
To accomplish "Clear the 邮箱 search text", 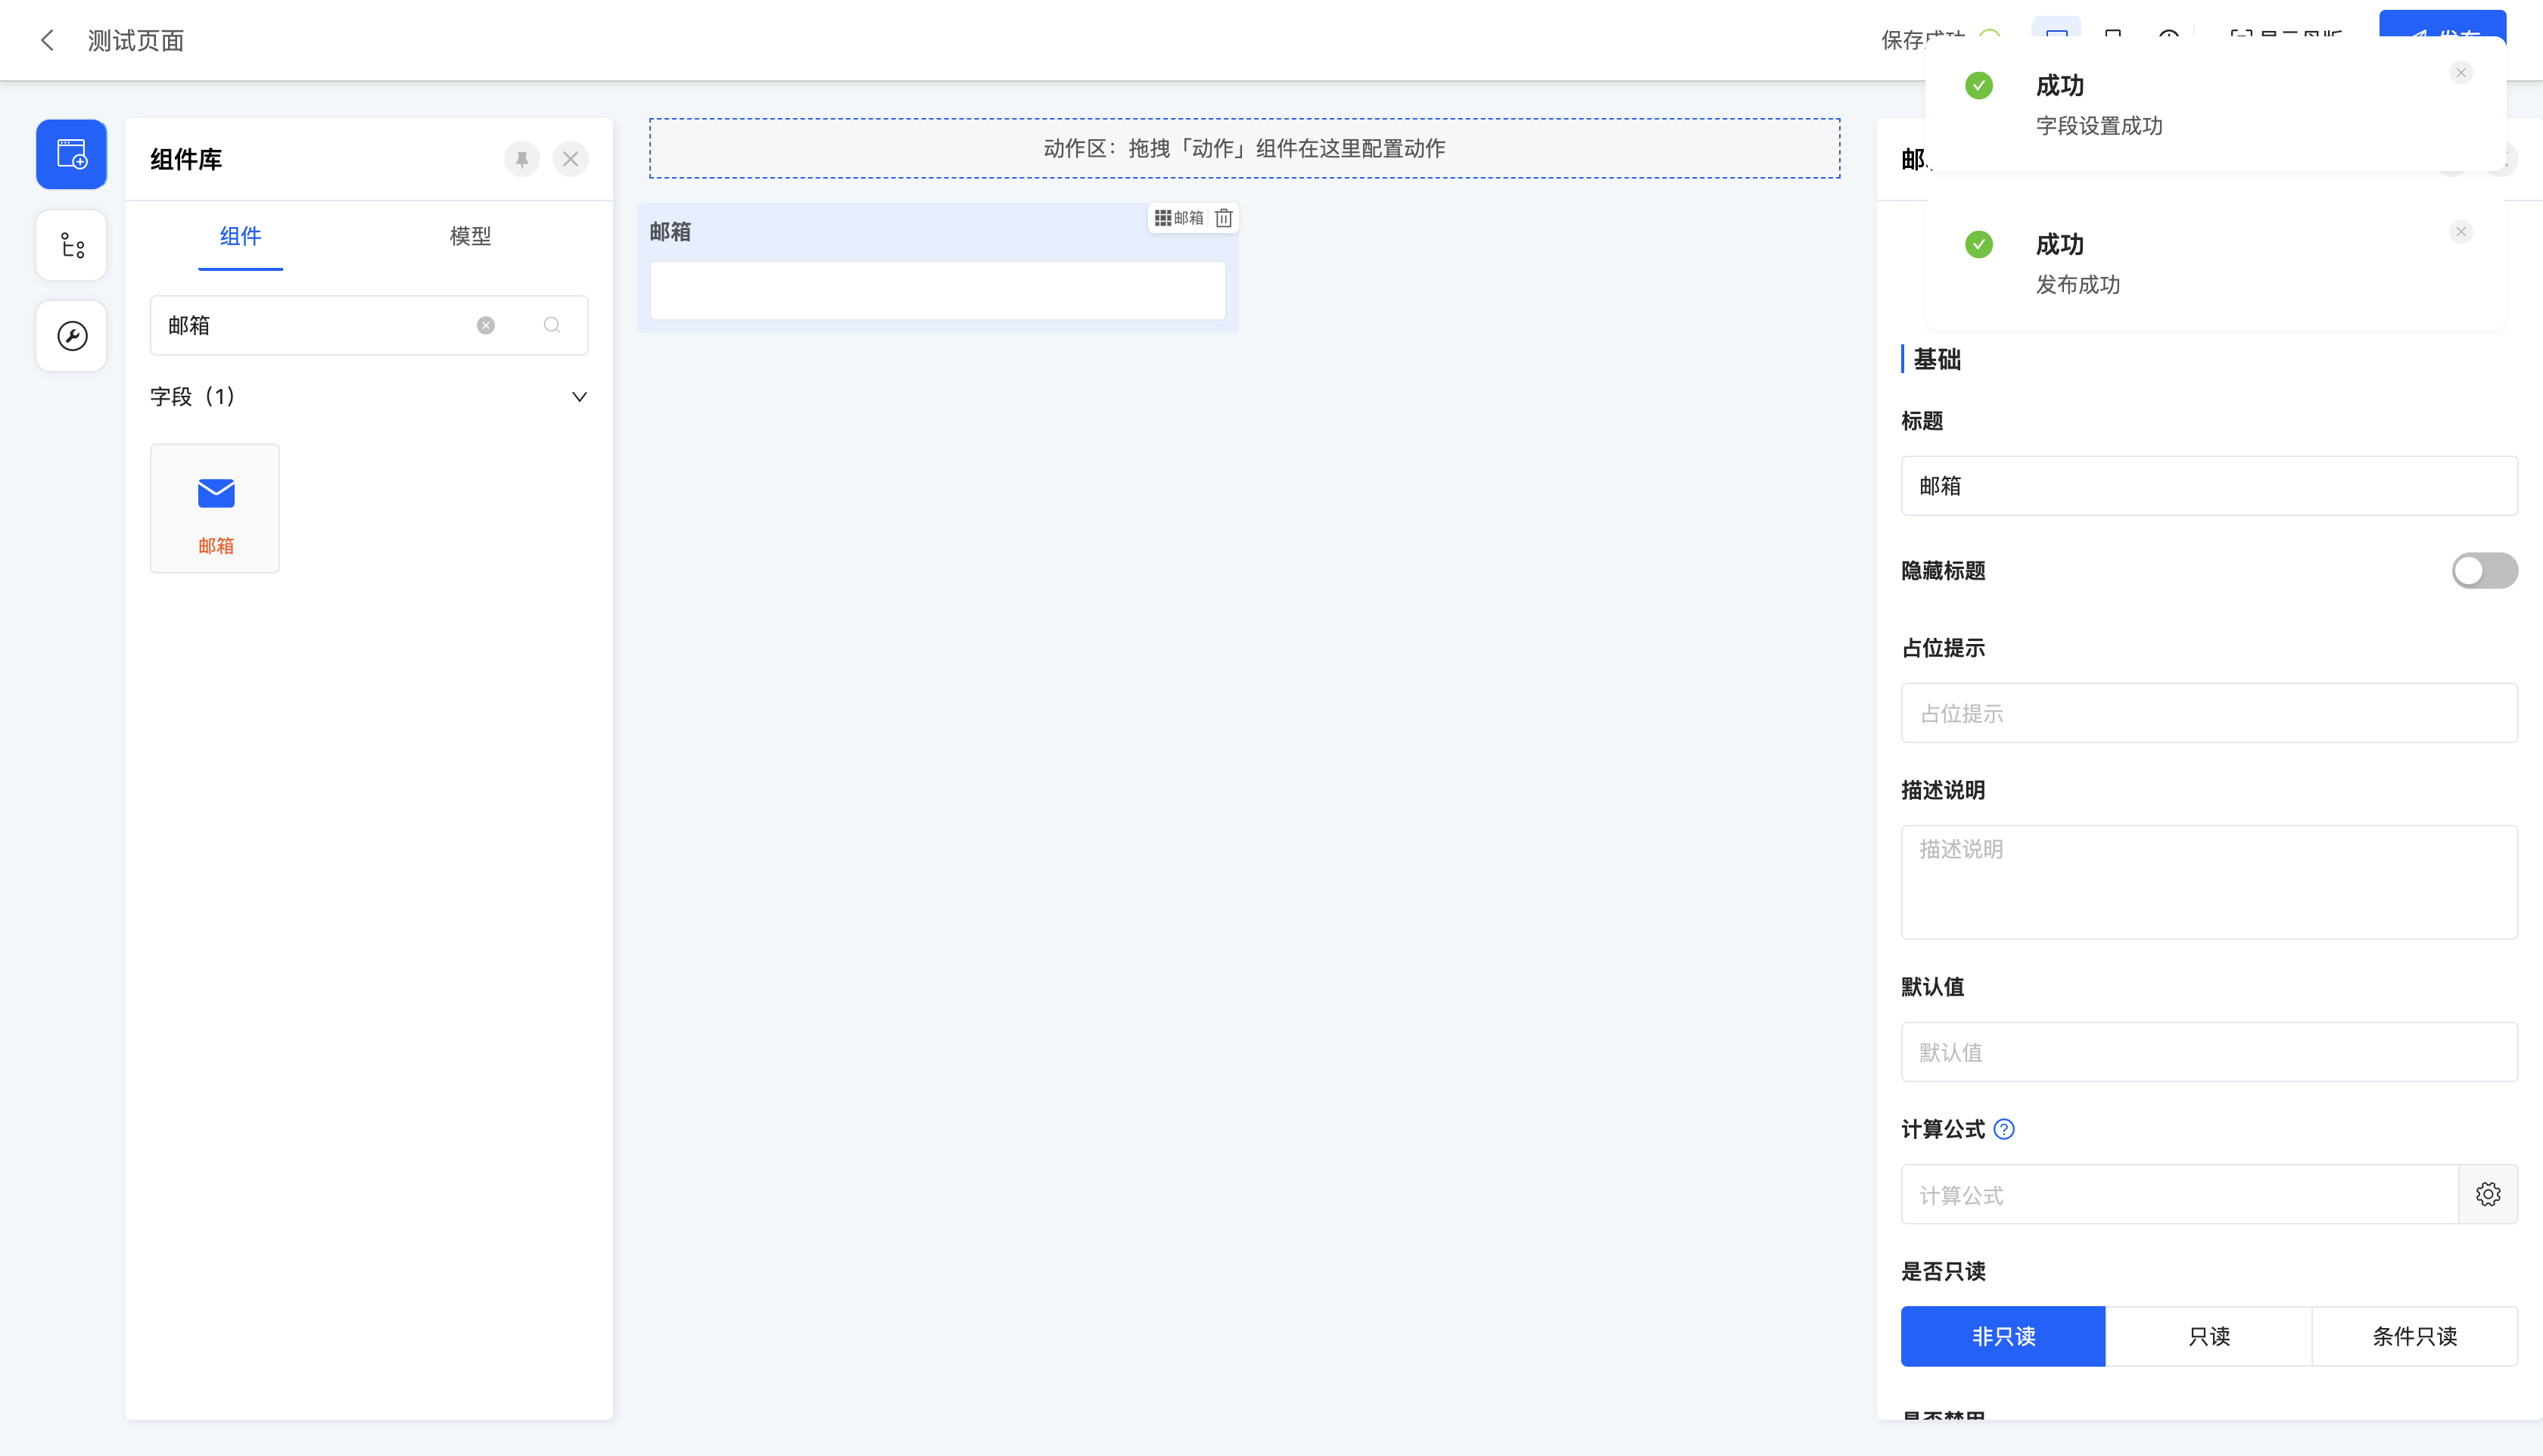I will pos(486,325).
